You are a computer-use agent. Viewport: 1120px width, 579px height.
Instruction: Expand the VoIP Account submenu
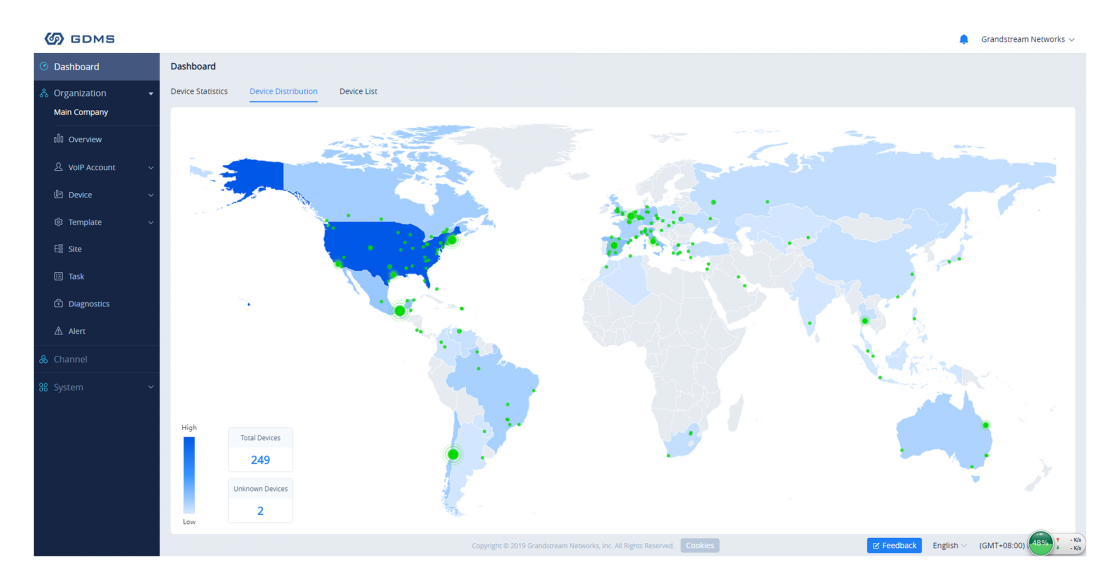[x=151, y=168]
